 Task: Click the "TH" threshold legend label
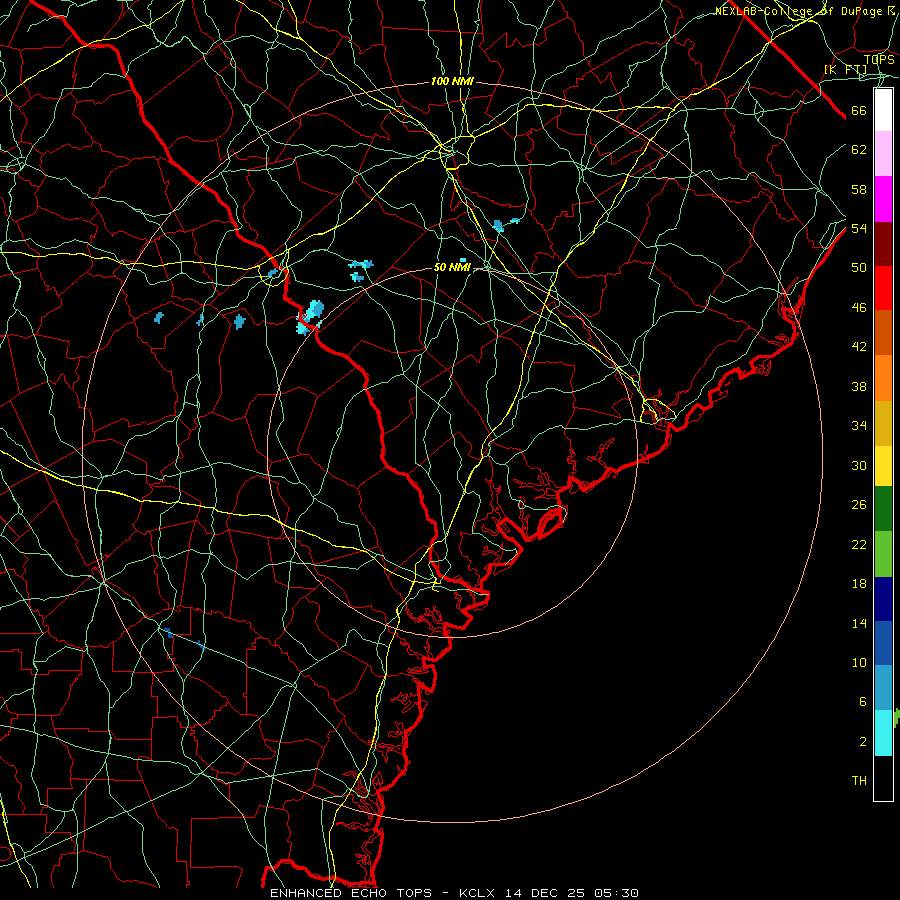pyautogui.click(x=859, y=781)
